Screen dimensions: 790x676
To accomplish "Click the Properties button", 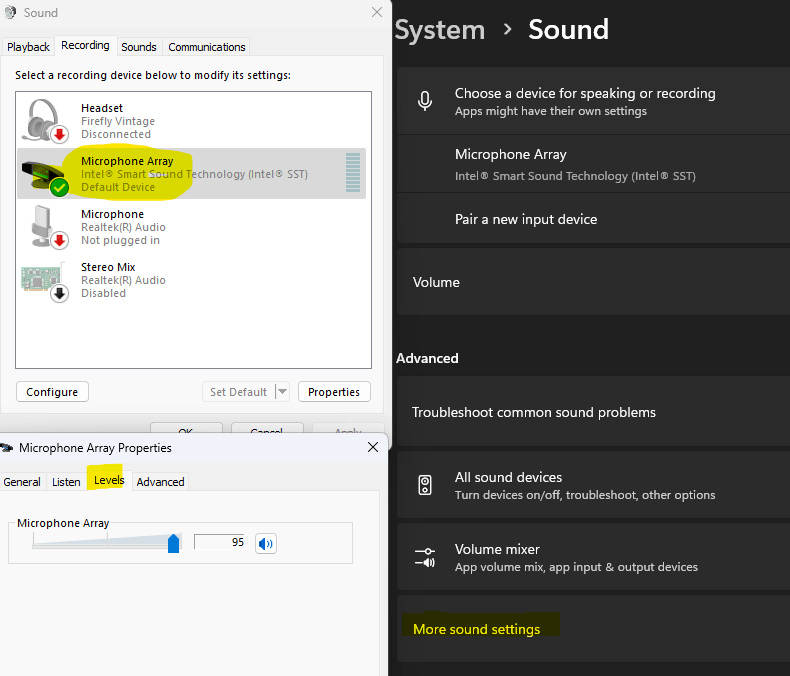I will [x=334, y=392].
